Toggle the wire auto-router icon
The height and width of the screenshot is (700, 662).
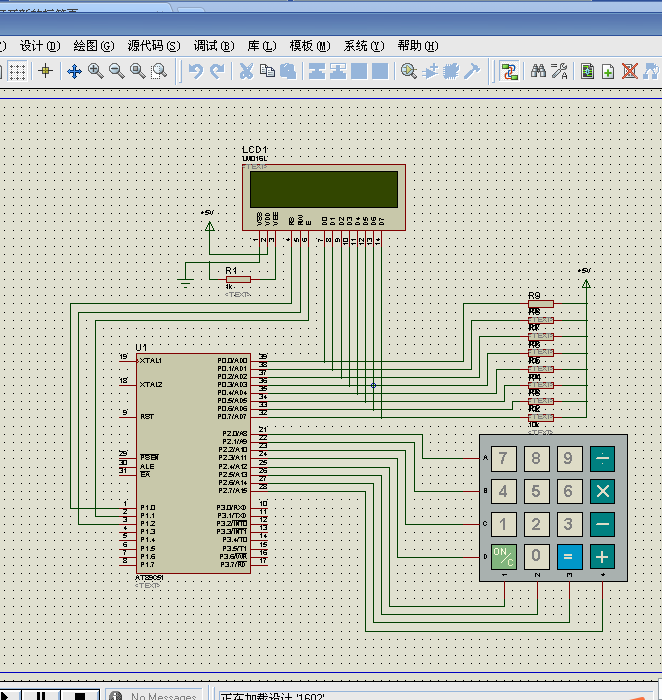pyautogui.click(x=510, y=71)
